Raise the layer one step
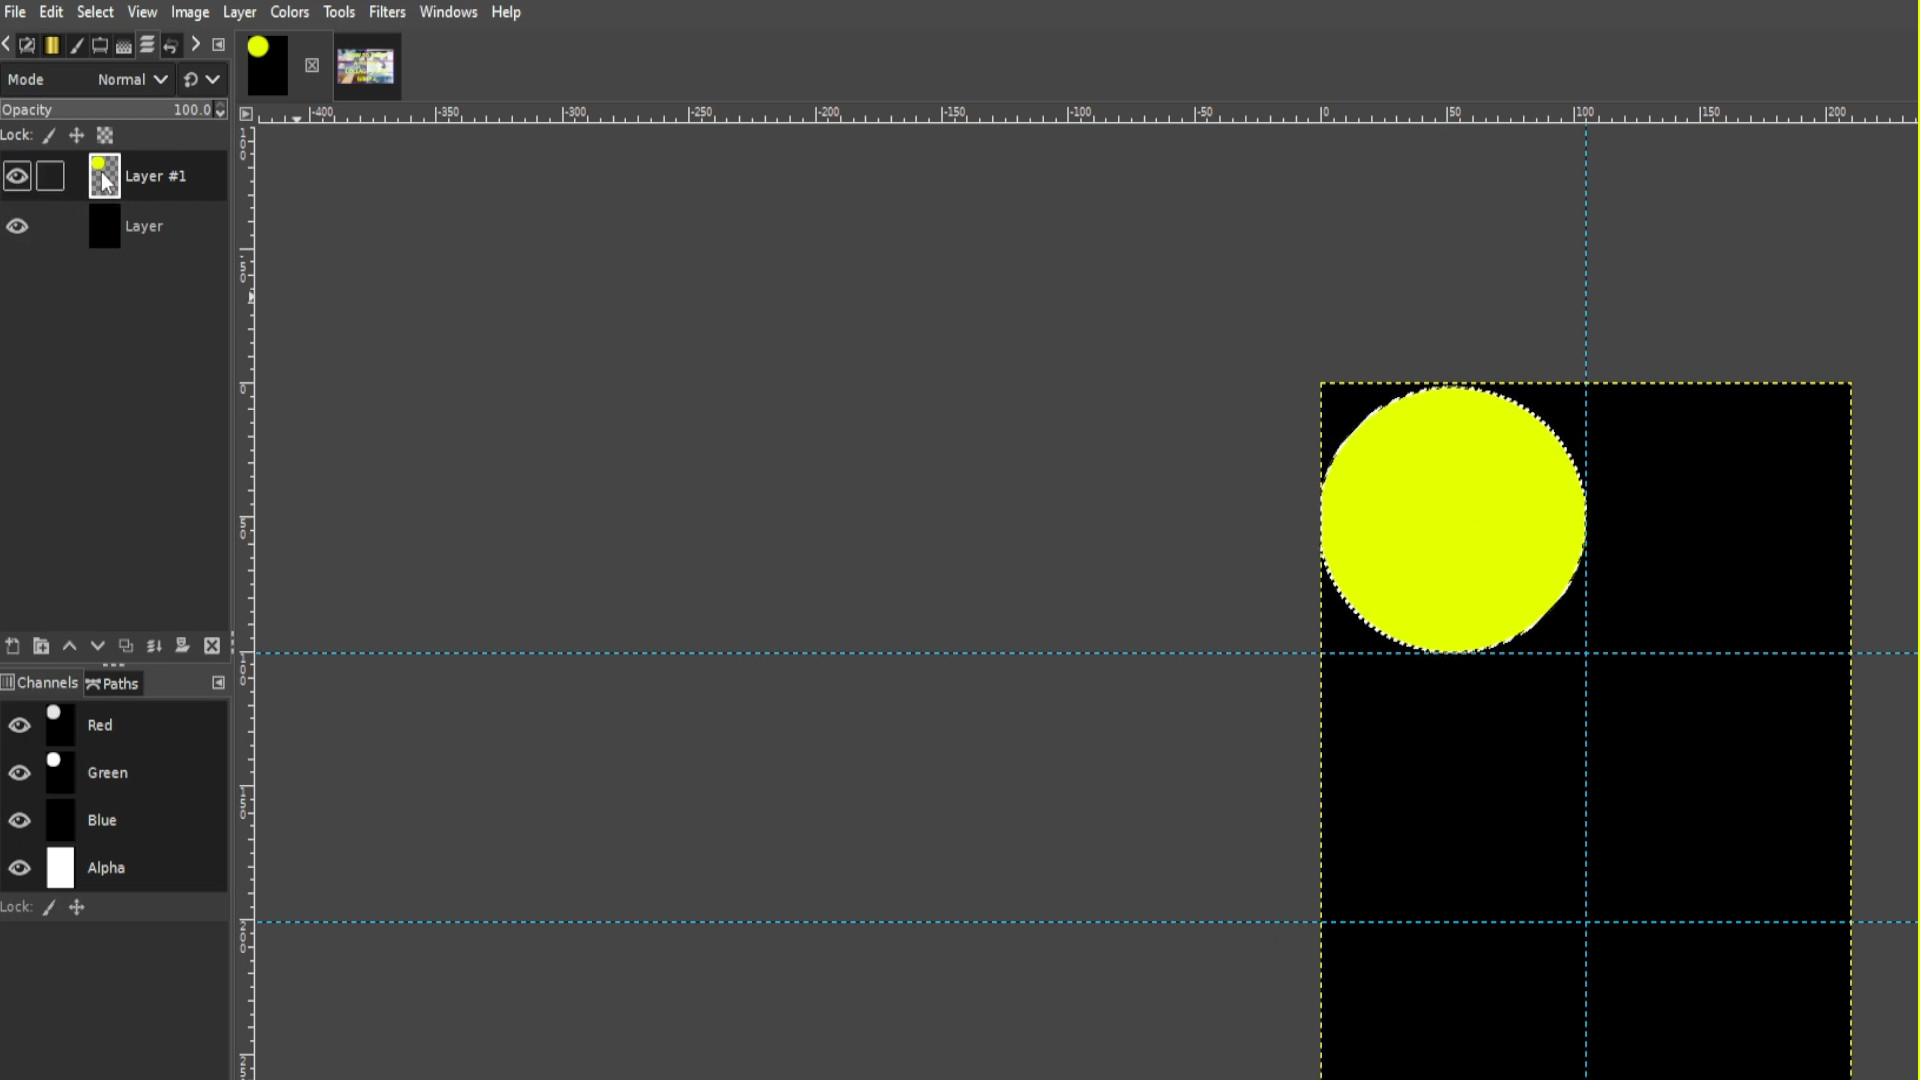 tap(70, 646)
